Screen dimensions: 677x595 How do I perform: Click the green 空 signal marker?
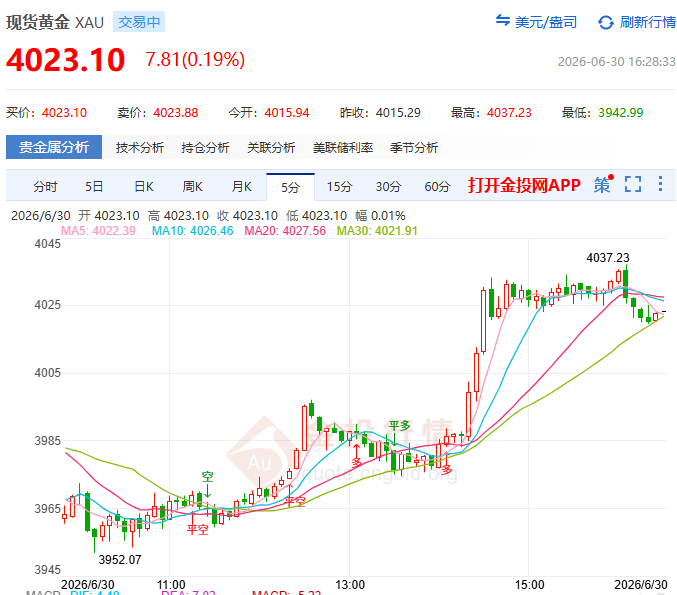pos(208,477)
